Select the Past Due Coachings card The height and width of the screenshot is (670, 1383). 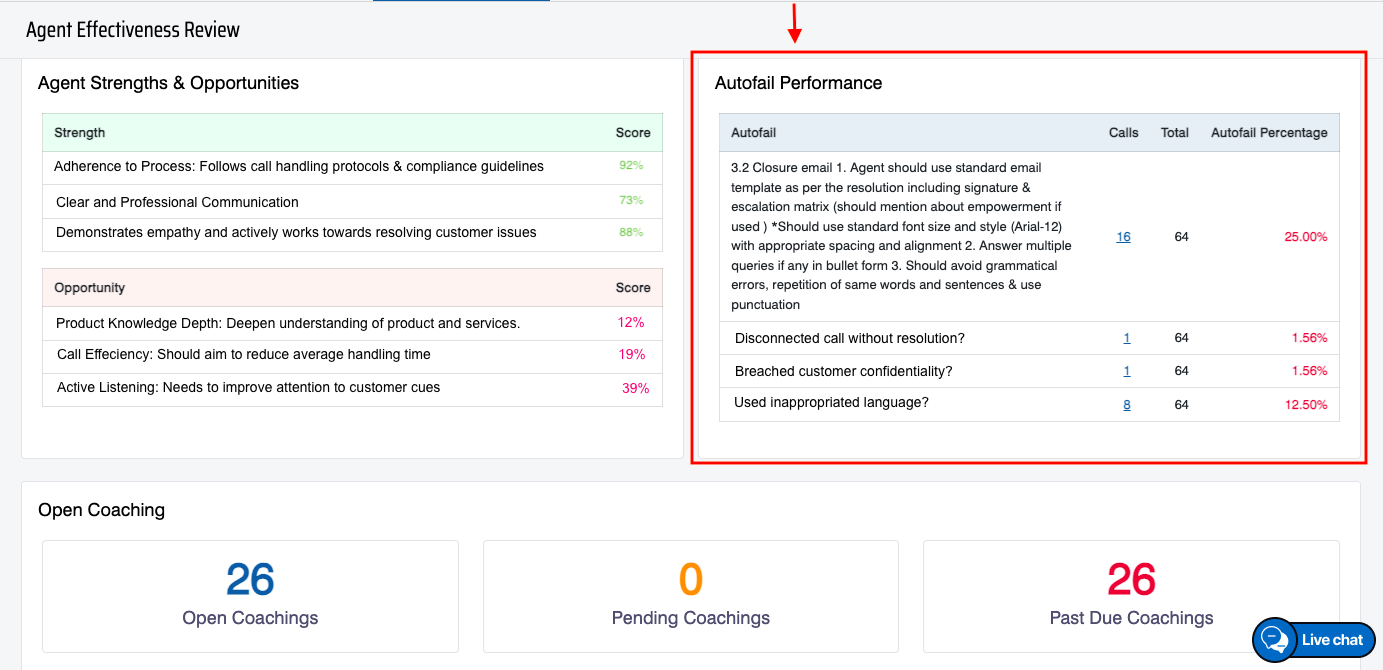(x=1131, y=596)
